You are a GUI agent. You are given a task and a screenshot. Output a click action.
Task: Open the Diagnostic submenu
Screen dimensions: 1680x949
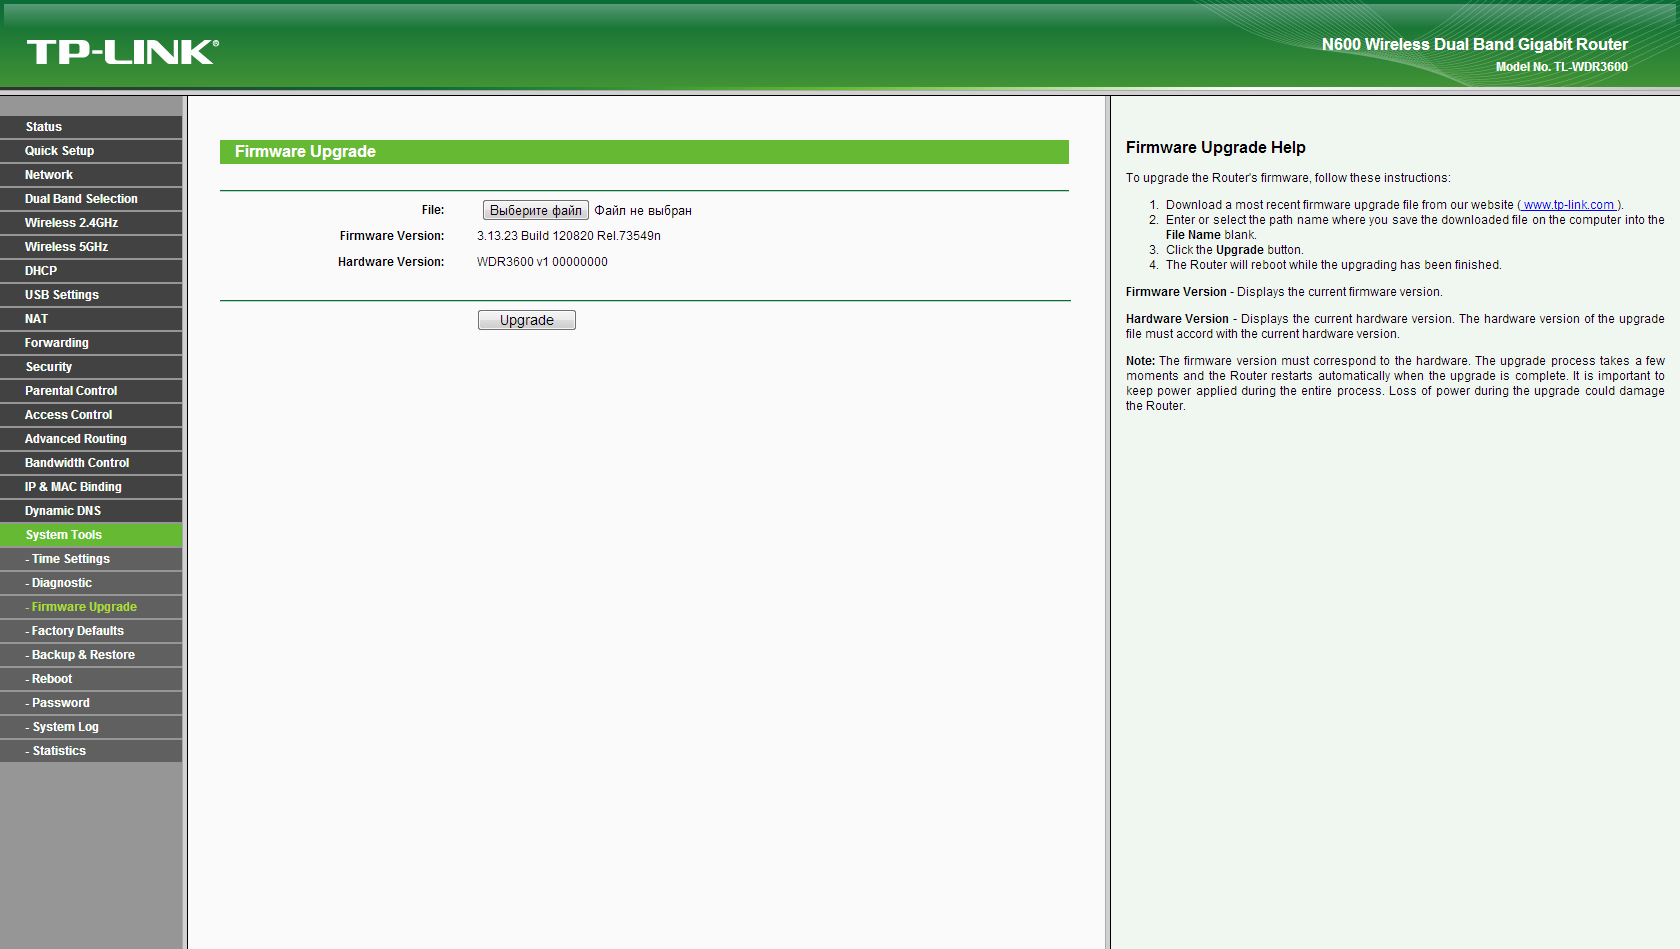click(91, 583)
